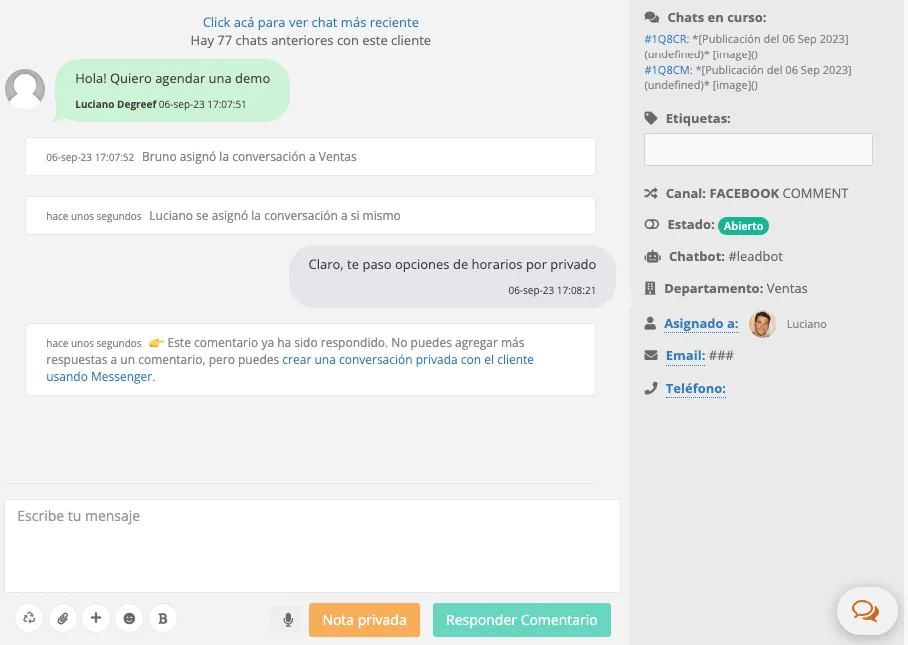Click the 'Luciano' assigned agent name
Screen dimensions: 908x645
pos(807,324)
